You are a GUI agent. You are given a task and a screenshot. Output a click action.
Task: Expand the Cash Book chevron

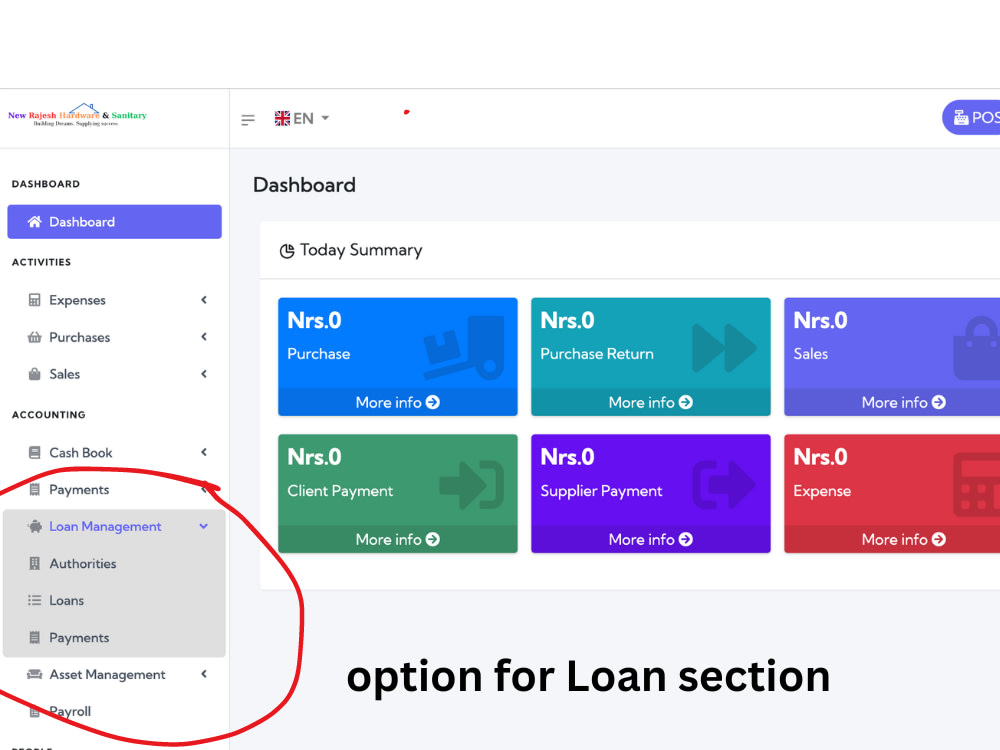204,452
